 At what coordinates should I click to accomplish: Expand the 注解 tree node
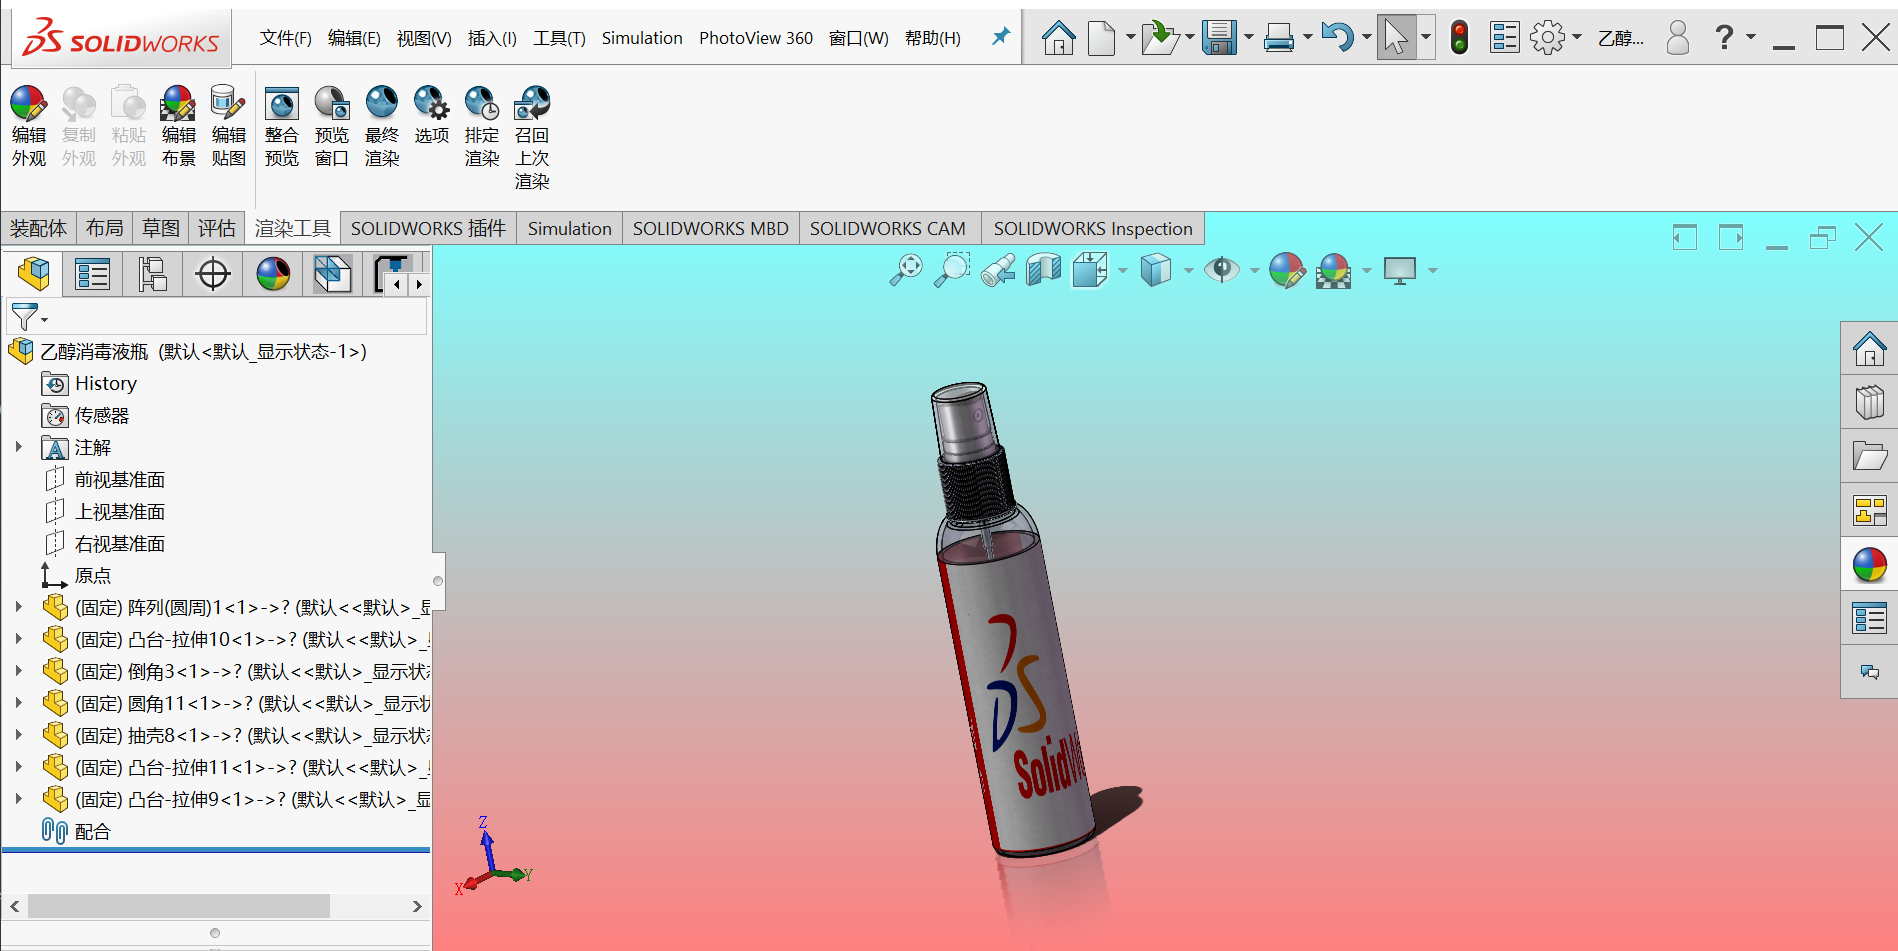coord(19,447)
